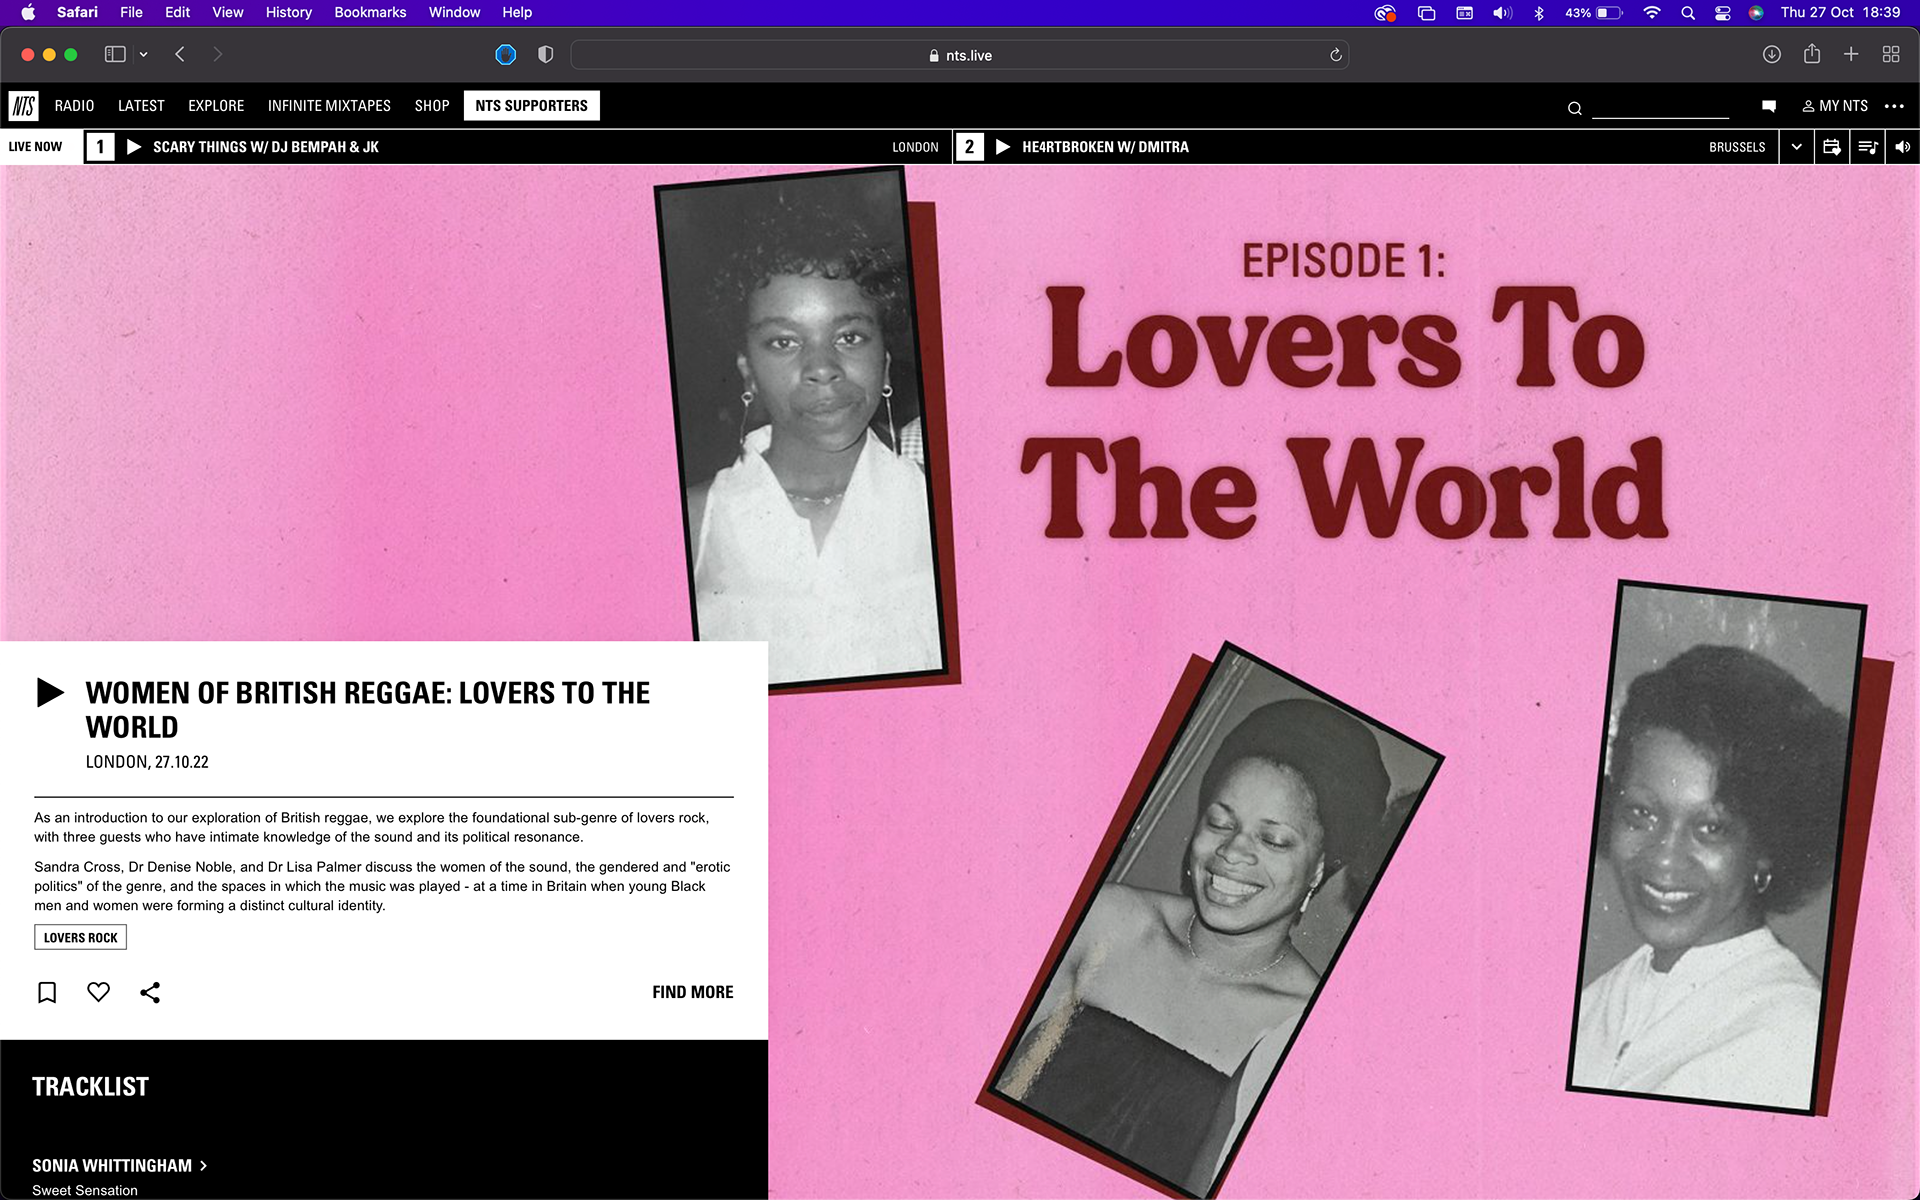
Task: Click the share icon for the episode
Action: tap(150, 992)
